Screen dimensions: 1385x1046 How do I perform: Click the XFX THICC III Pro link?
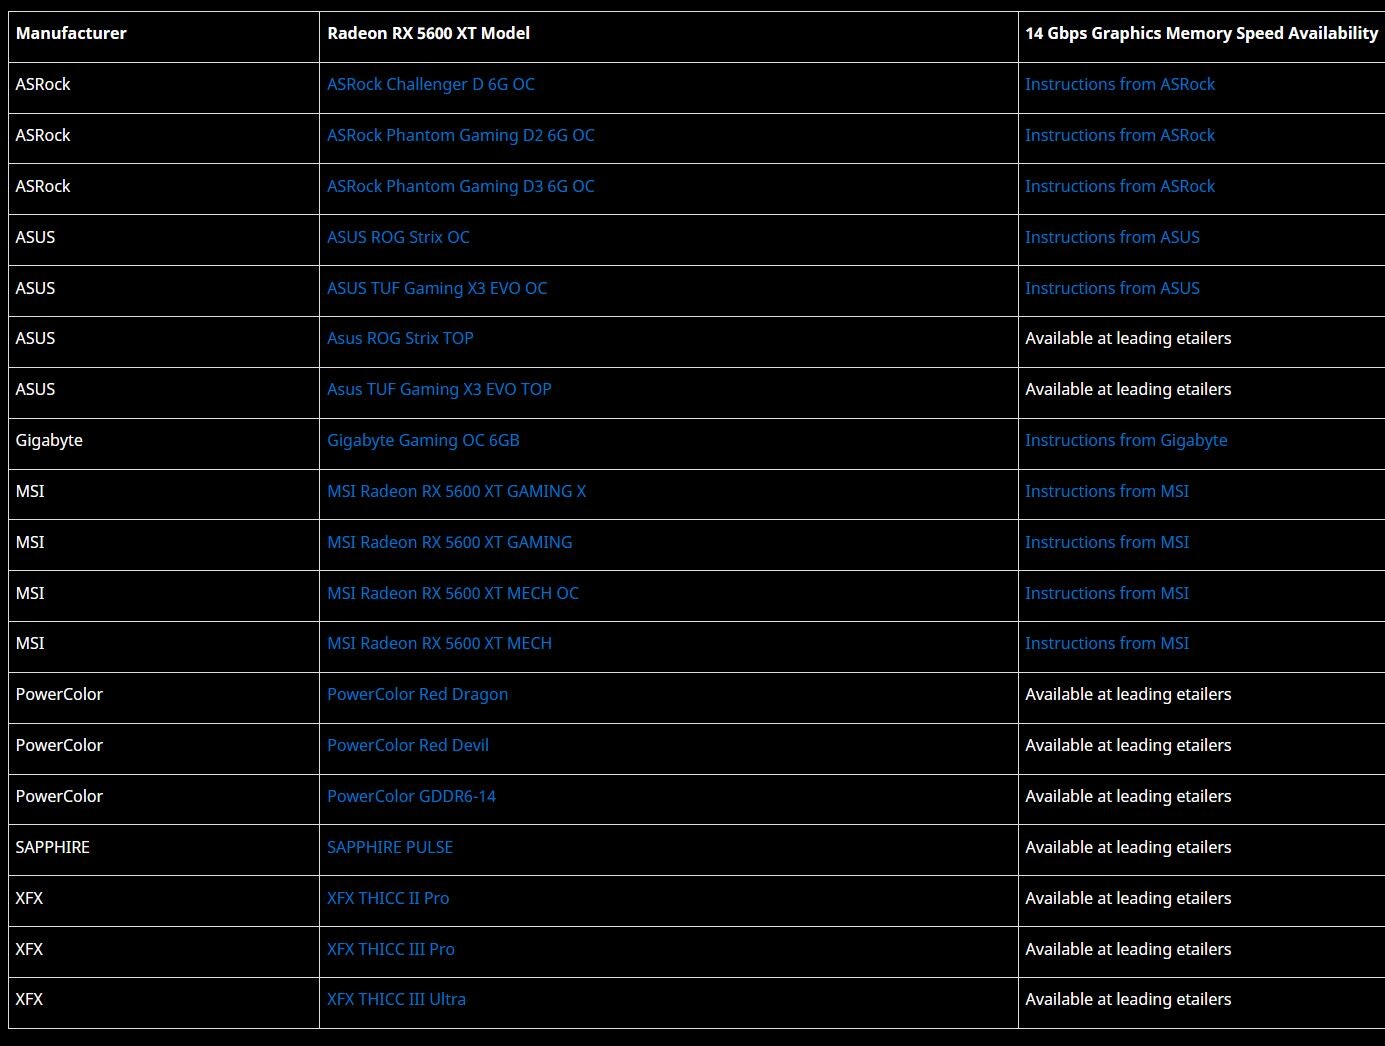click(390, 950)
